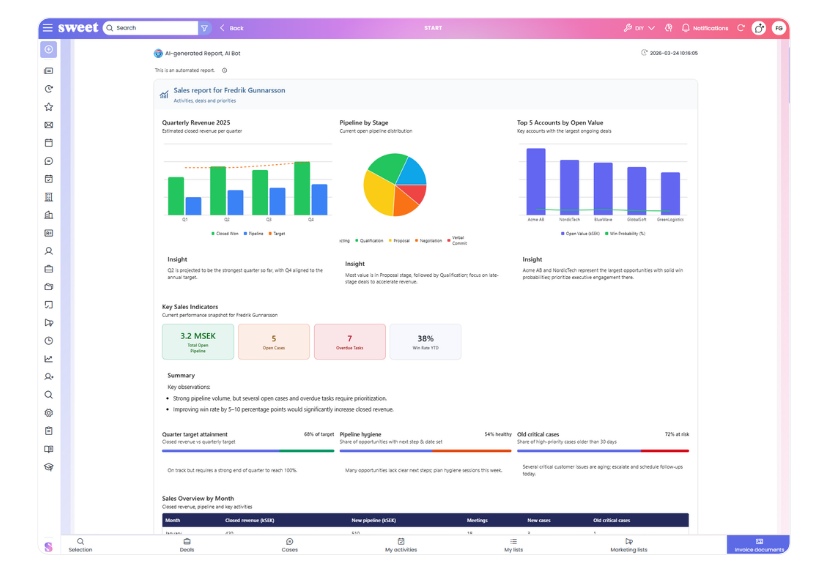This screenshot has height=572, width=828.
Task: Open the Invoice documents tab
Action: tap(758, 545)
